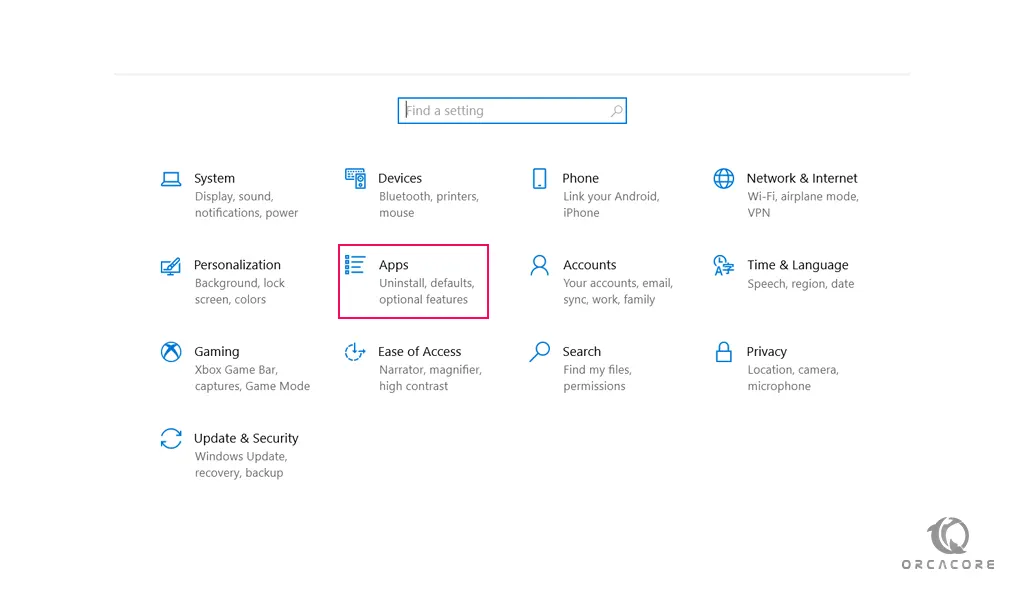Click 'Display, sound, notifications, power' description

tap(246, 205)
